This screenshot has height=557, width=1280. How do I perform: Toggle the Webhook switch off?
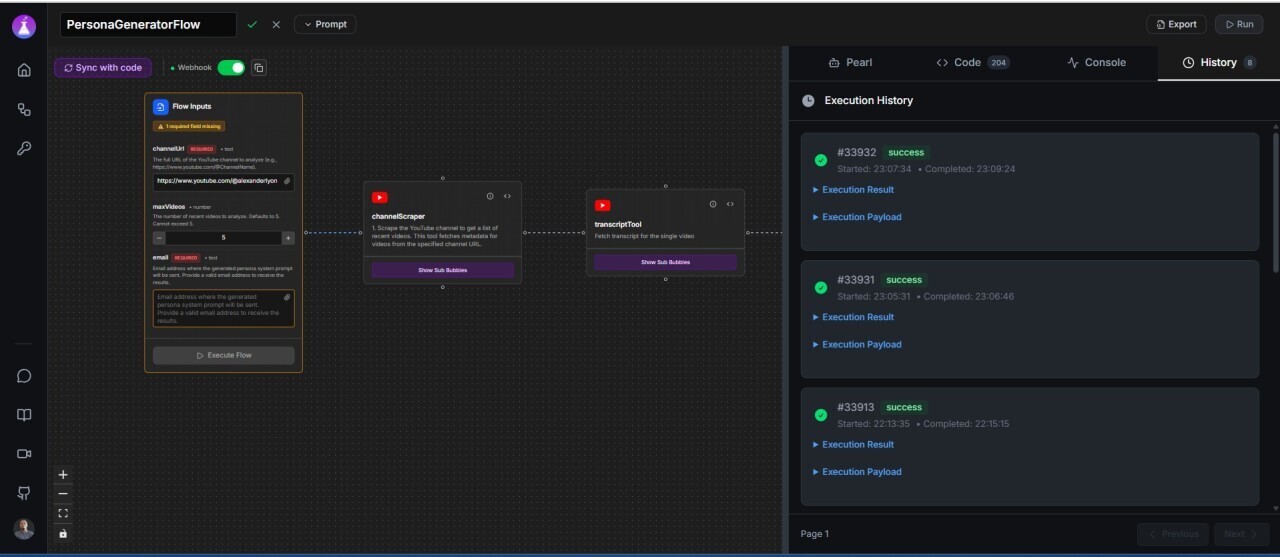pyautogui.click(x=231, y=68)
